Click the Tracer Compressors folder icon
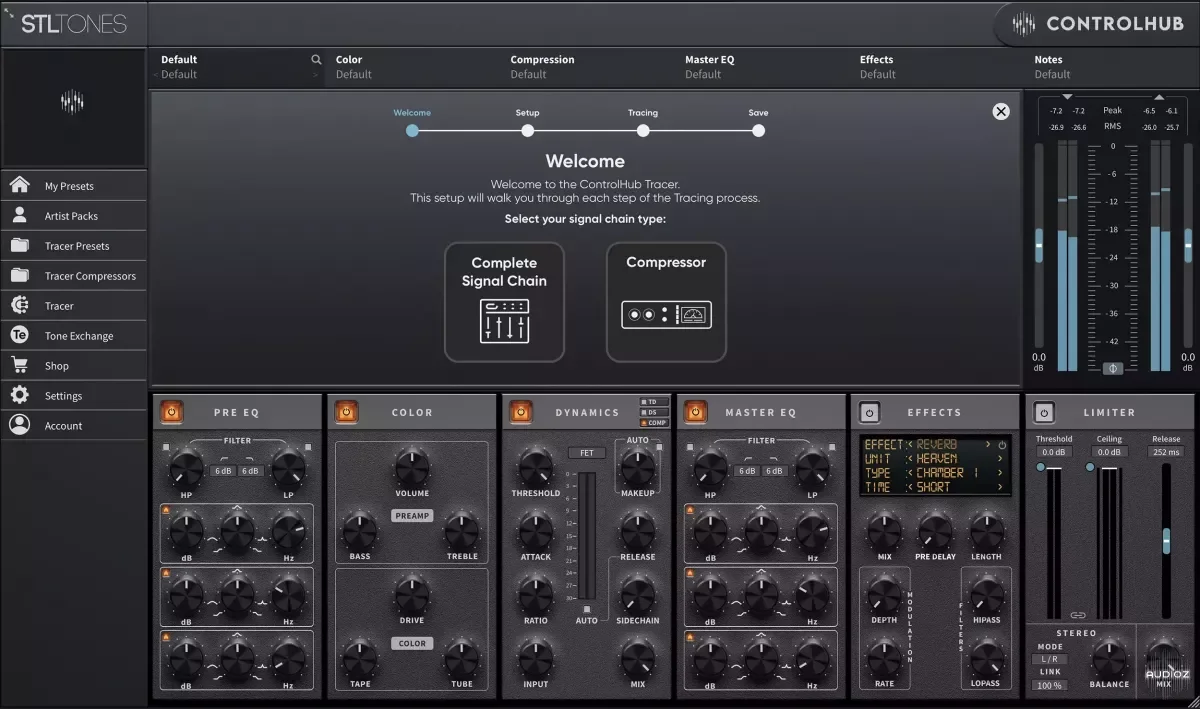The height and width of the screenshot is (709, 1200). click(19, 276)
